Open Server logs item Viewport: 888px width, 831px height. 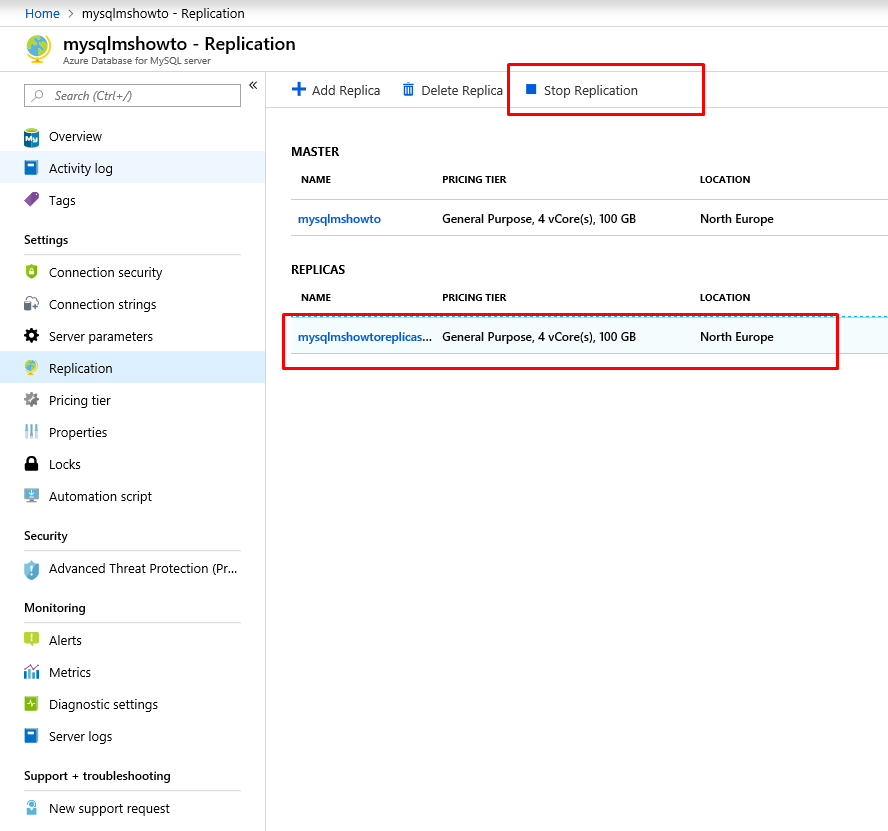pyautogui.click(x=133, y=736)
